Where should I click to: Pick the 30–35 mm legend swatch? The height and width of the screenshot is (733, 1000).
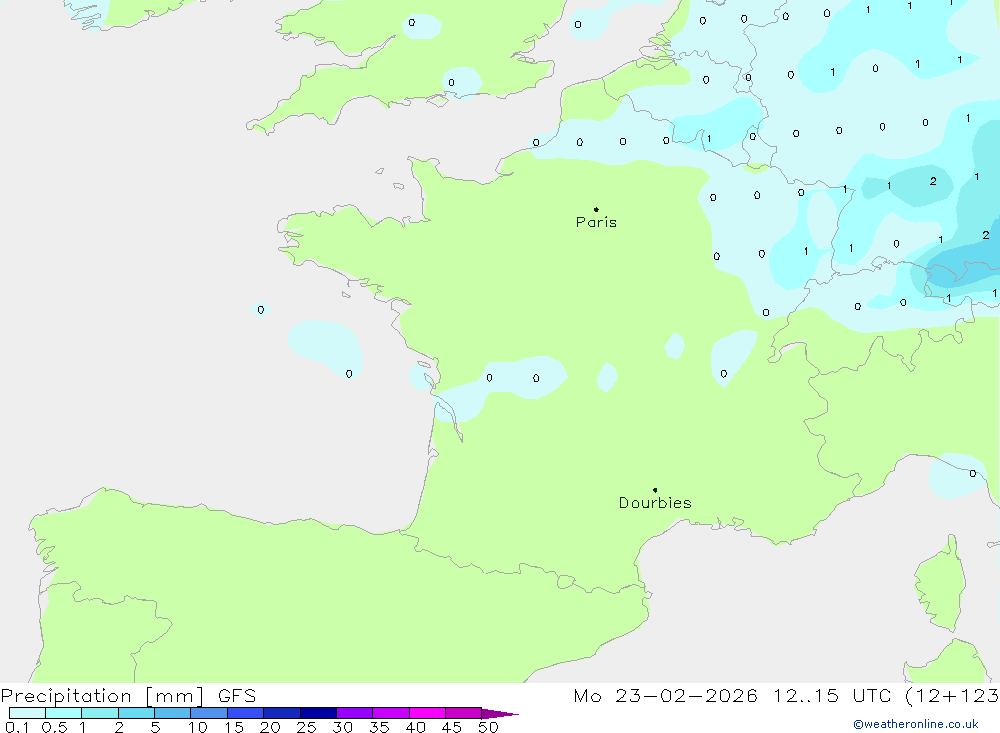click(x=355, y=713)
